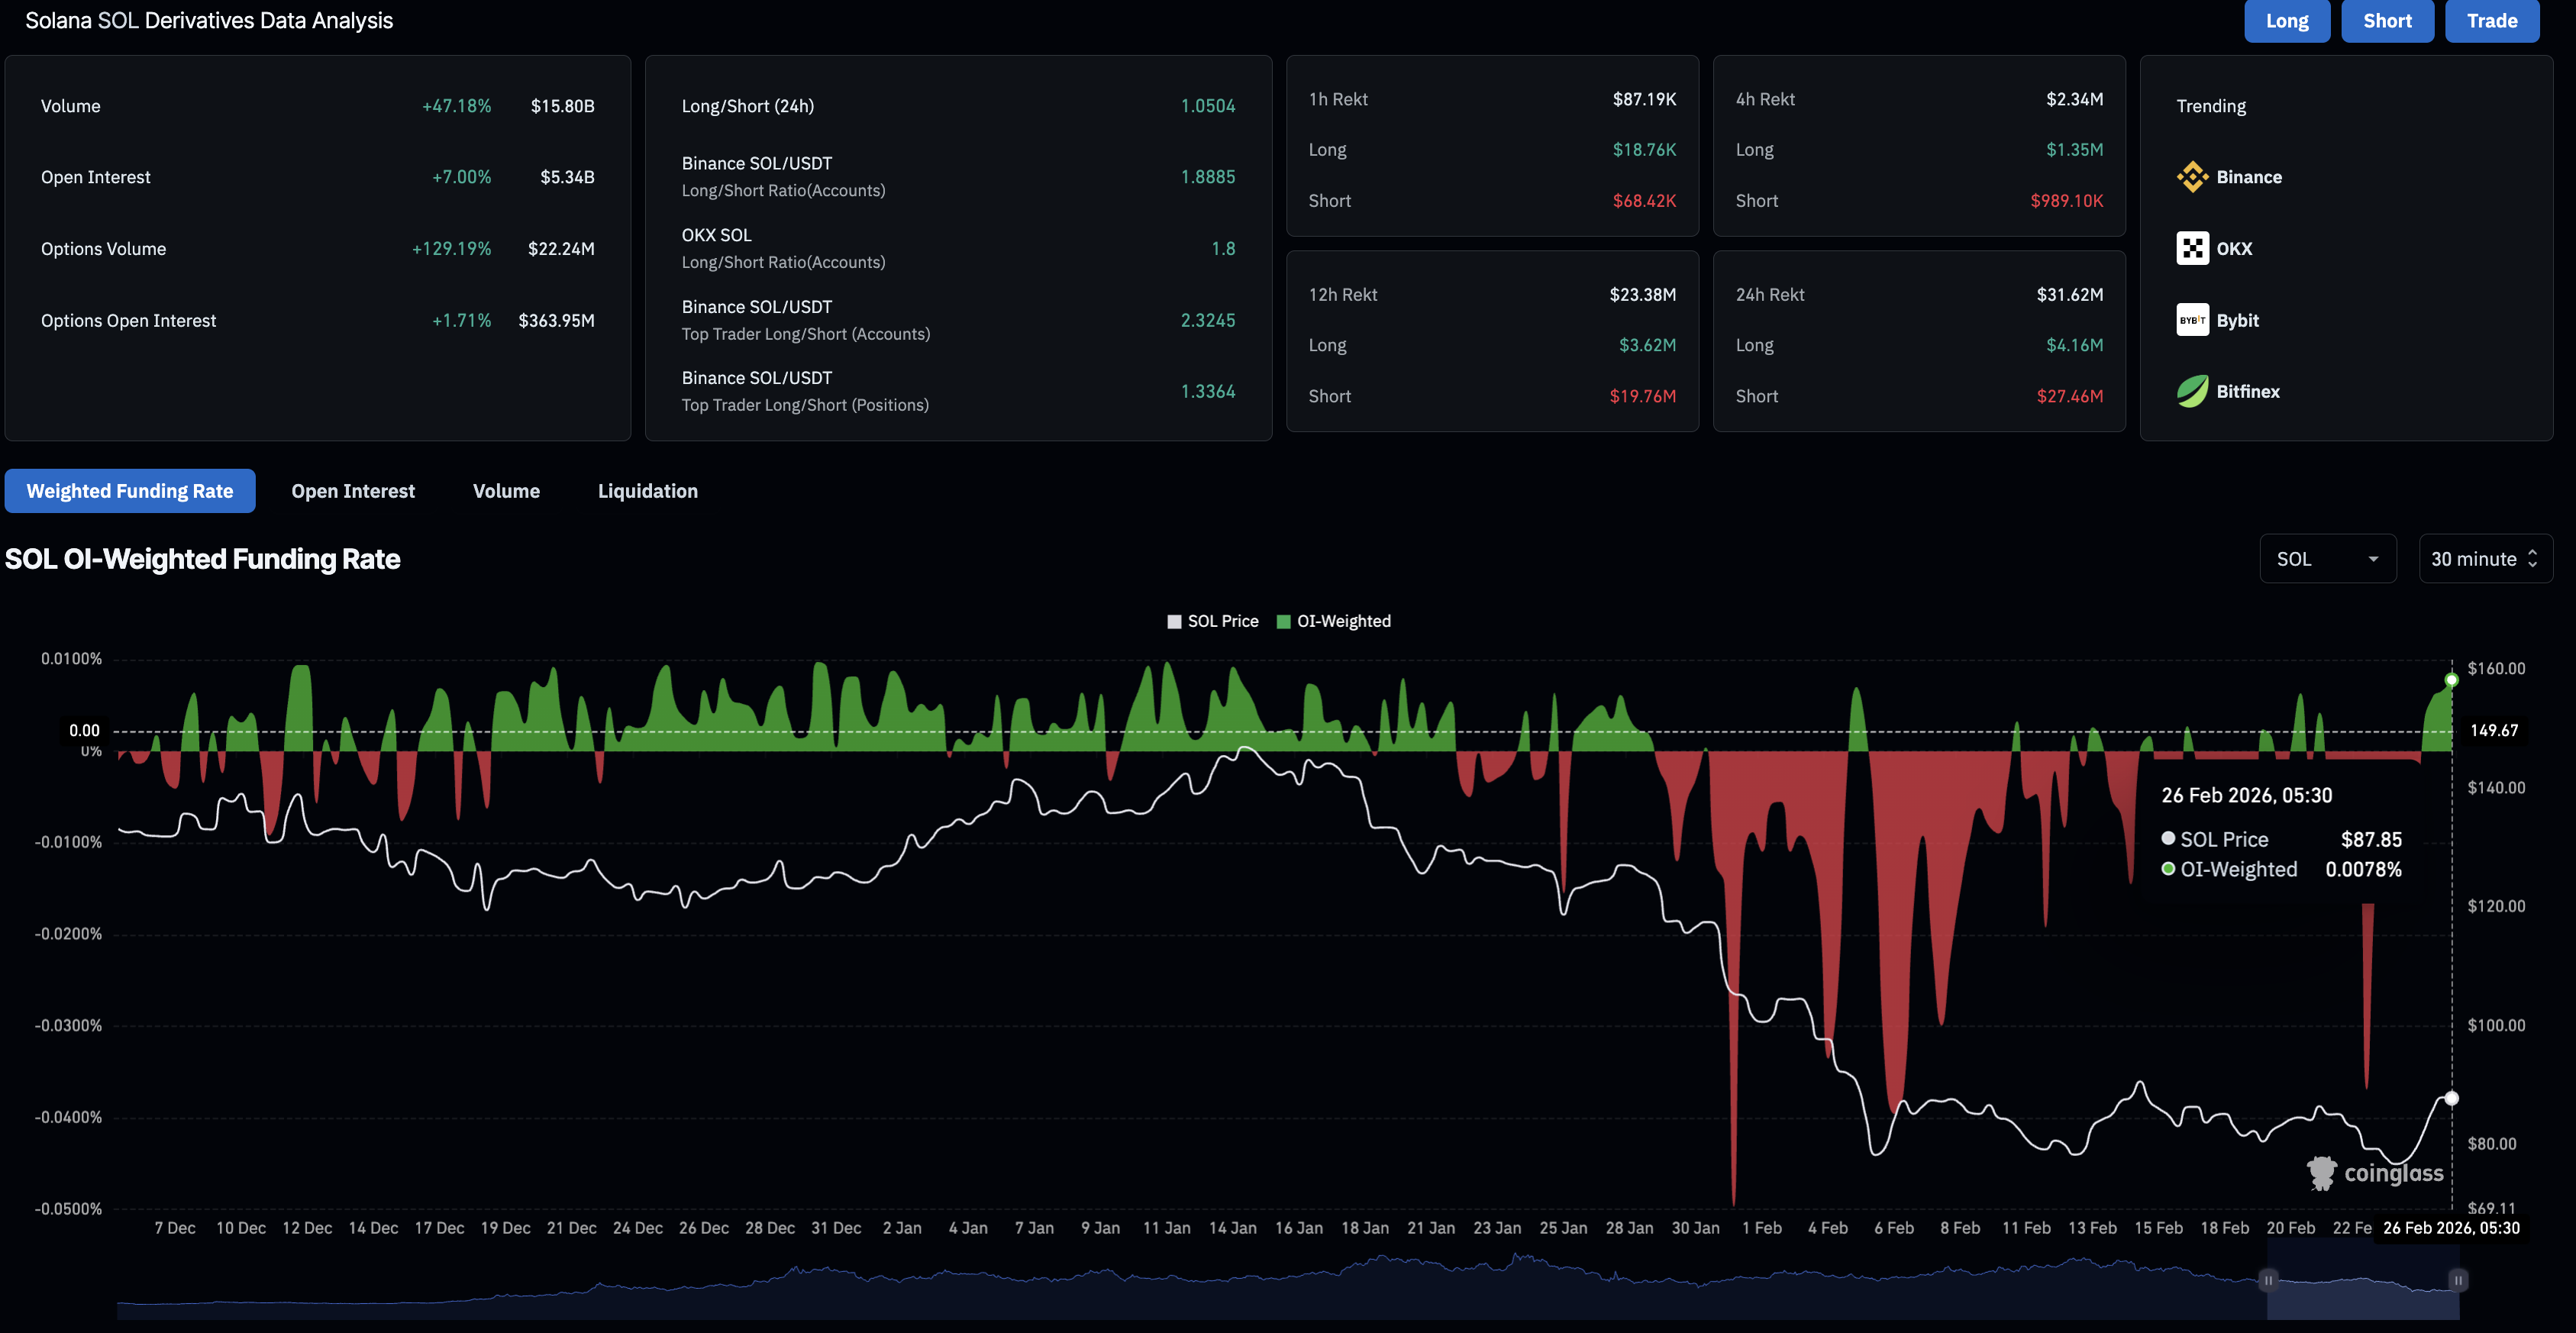This screenshot has height=1333, width=2576.
Task: Click the coinglass watermark logo
Action: click(2375, 1172)
